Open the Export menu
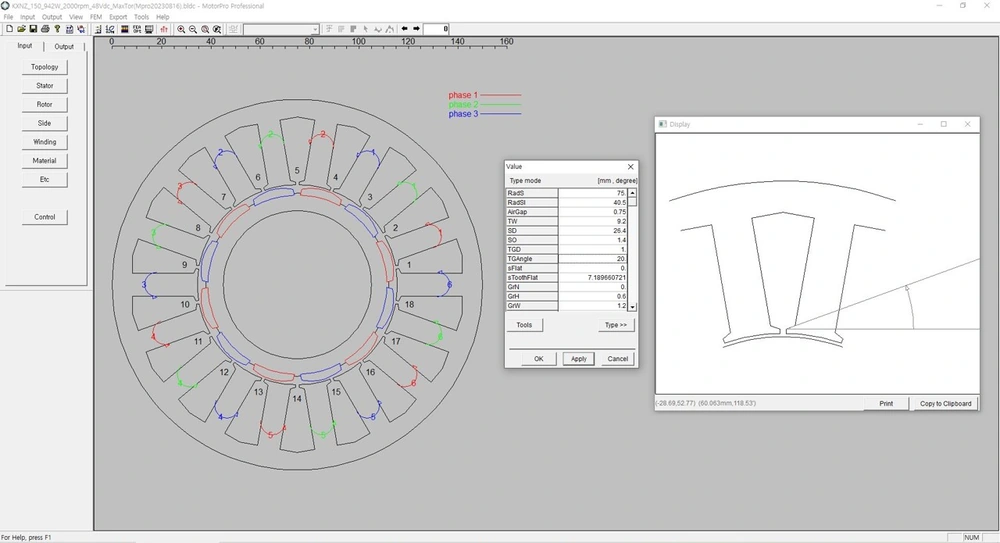The width and height of the screenshot is (1000, 543). point(118,17)
